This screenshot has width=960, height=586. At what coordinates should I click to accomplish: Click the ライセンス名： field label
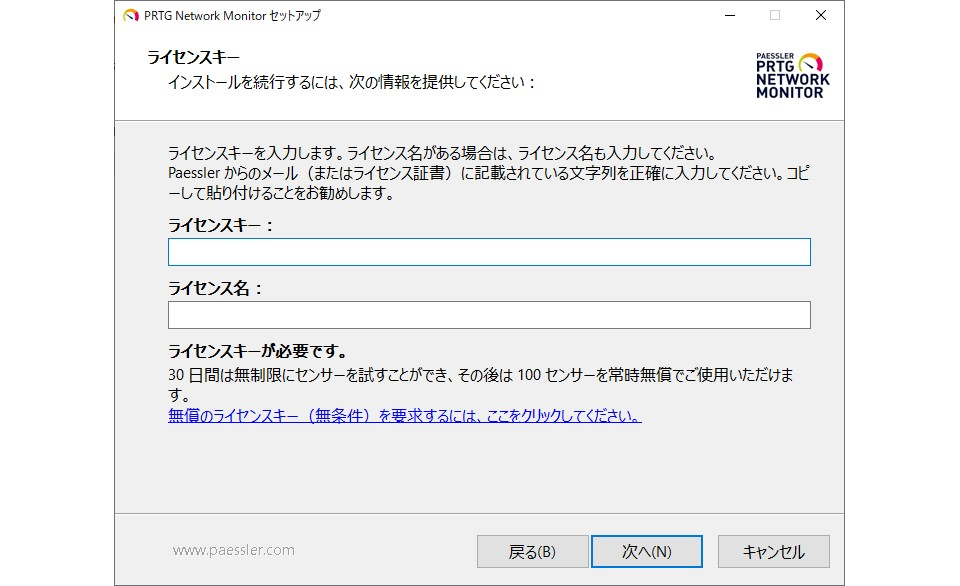click(x=216, y=288)
